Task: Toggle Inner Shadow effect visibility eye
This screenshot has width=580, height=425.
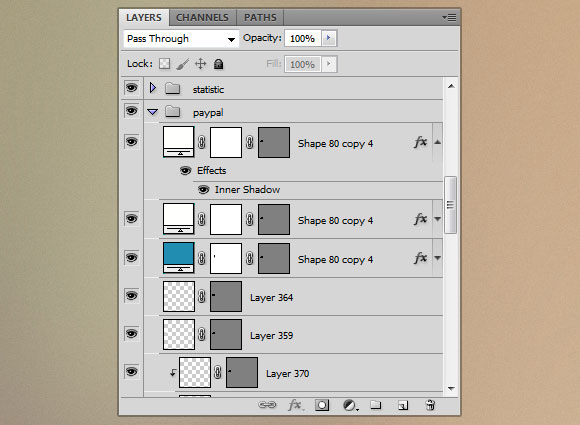Action: point(203,190)
